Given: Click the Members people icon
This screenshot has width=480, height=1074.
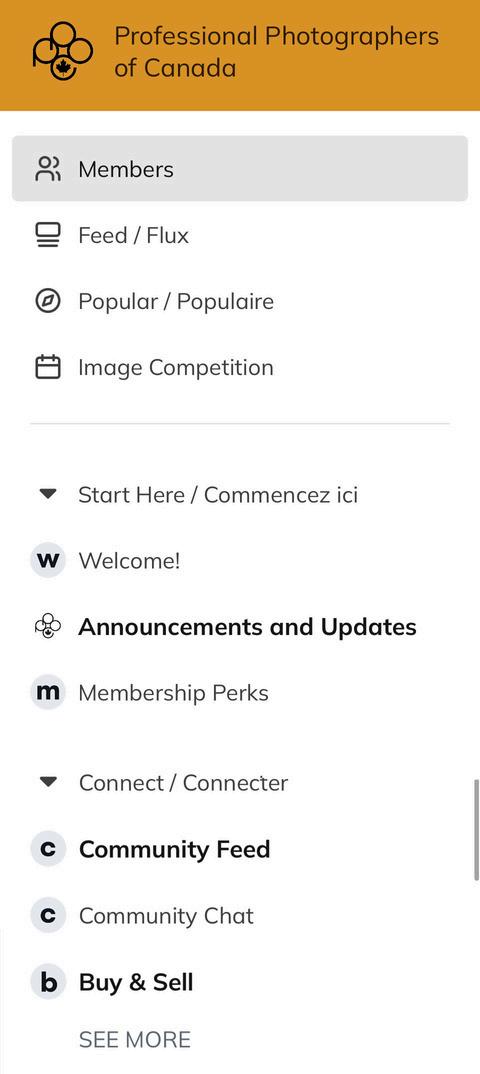Looking at the screenshot, I should (x=48, y=169).
